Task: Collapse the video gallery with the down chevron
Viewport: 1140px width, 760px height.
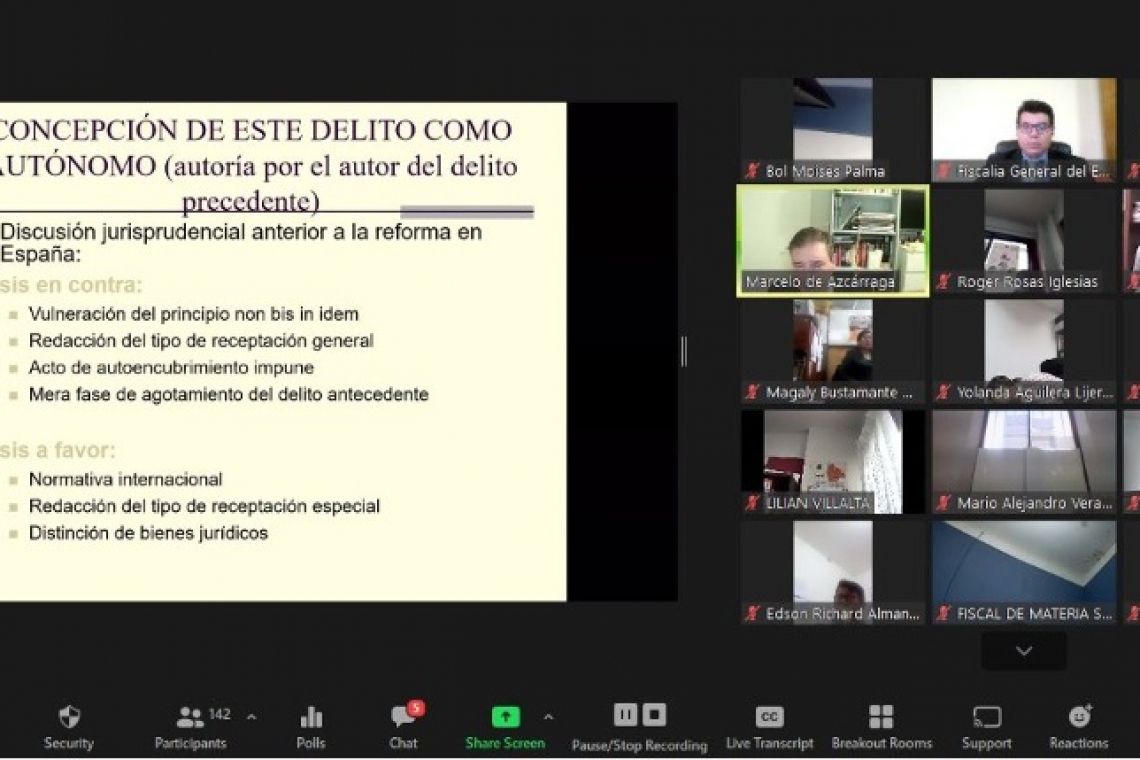Action: coord(1022,650)
